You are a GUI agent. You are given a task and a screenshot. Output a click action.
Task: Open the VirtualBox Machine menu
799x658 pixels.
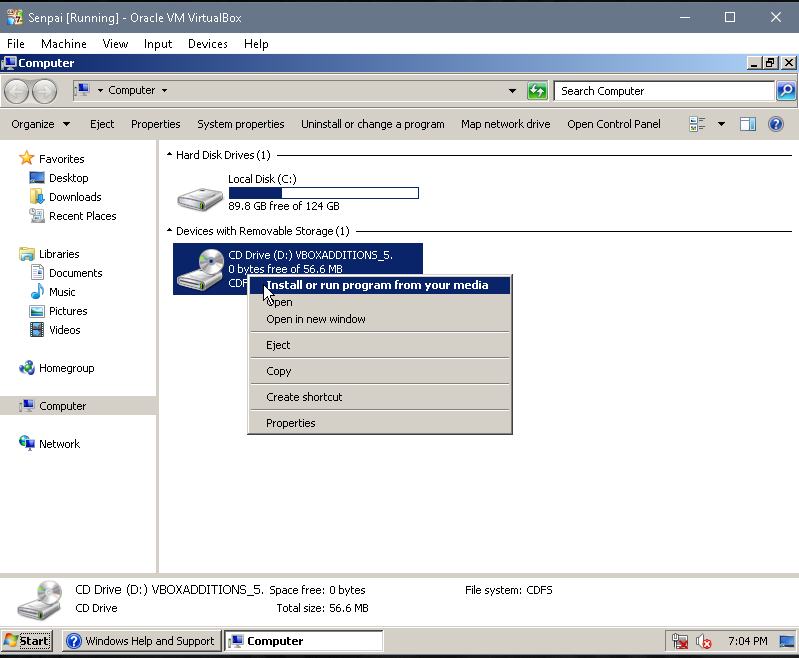(x=64, y=44)
